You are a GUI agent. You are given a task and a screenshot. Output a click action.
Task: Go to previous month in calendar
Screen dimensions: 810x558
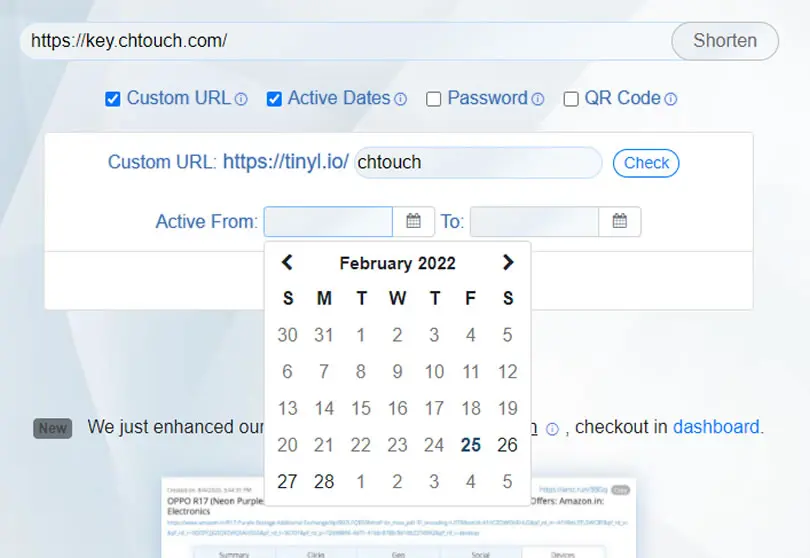coord(287,262)
